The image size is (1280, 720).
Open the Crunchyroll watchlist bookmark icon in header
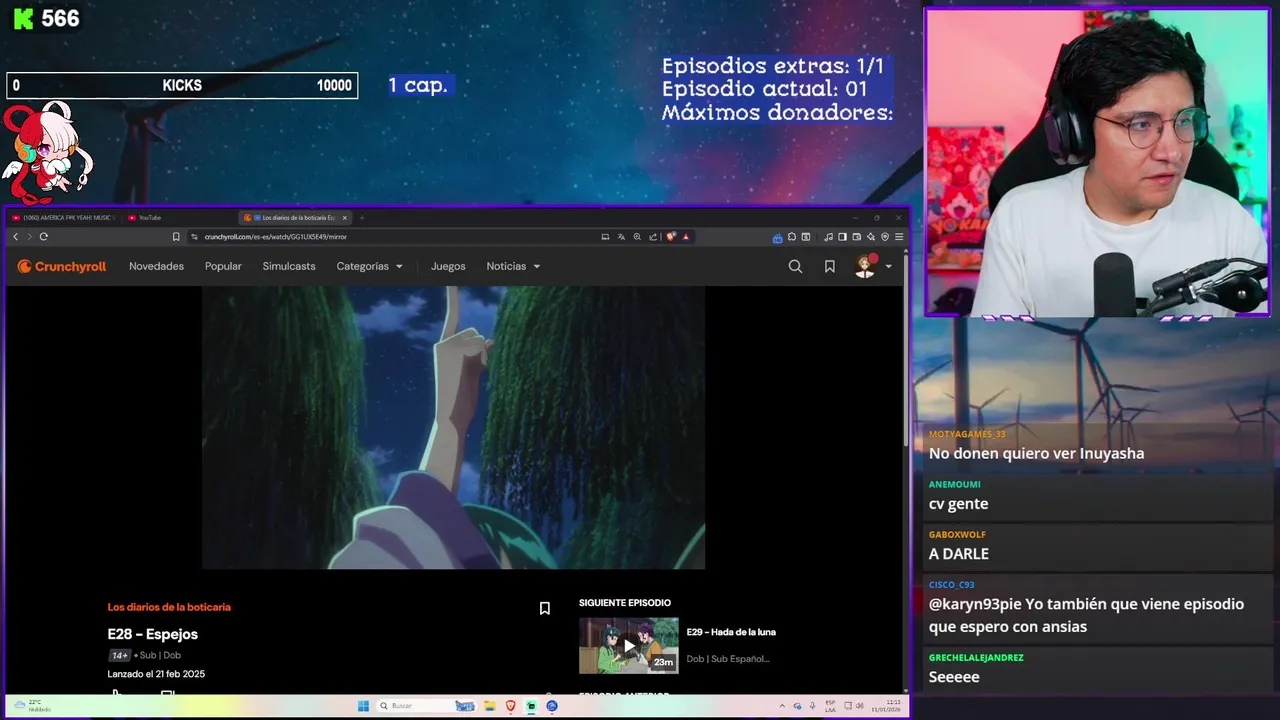(829, 266)
